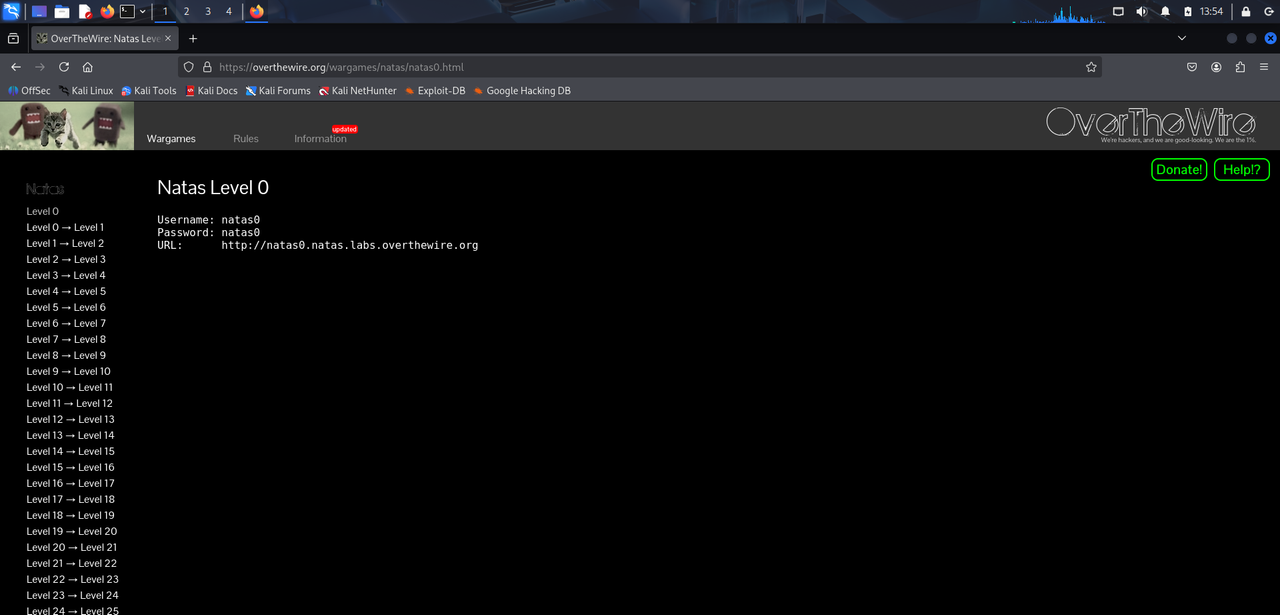Open the Kali applications menu
This screenshot has height=615, width=1280.
pyautogui.click(x=11, y=12)
